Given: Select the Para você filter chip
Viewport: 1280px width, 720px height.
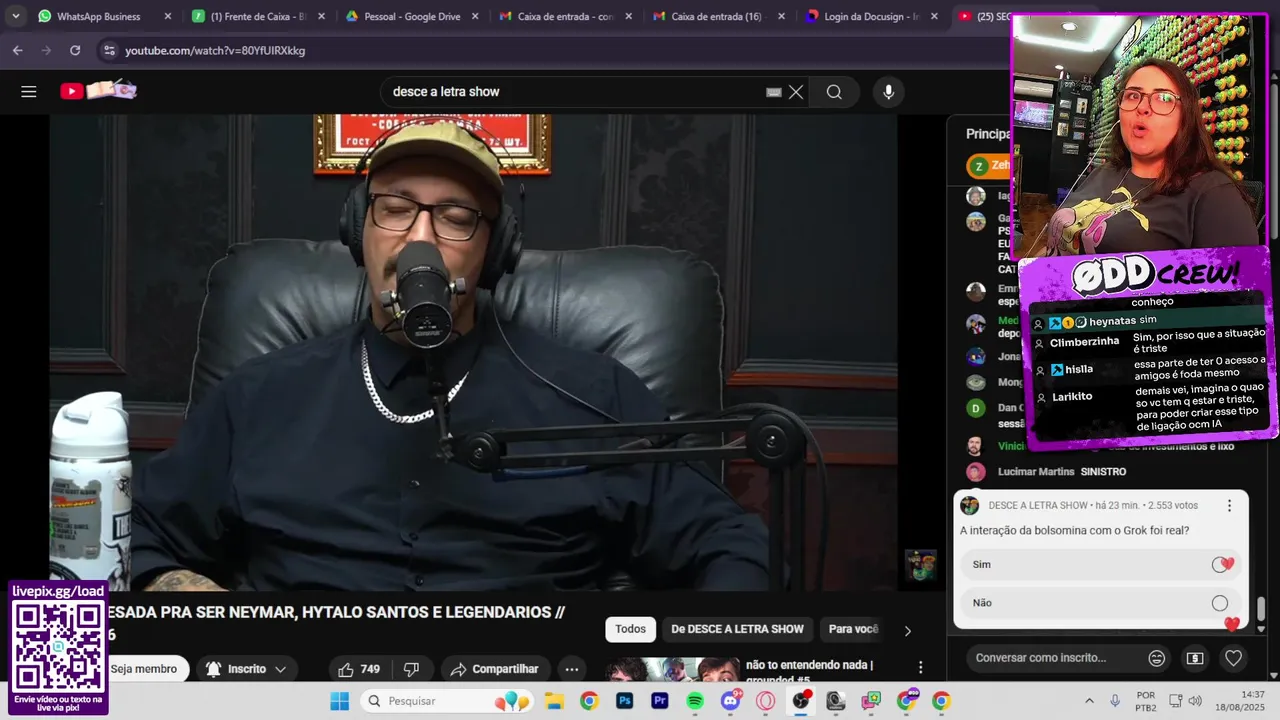Looking at the screenshot, I should coord(853,629).
